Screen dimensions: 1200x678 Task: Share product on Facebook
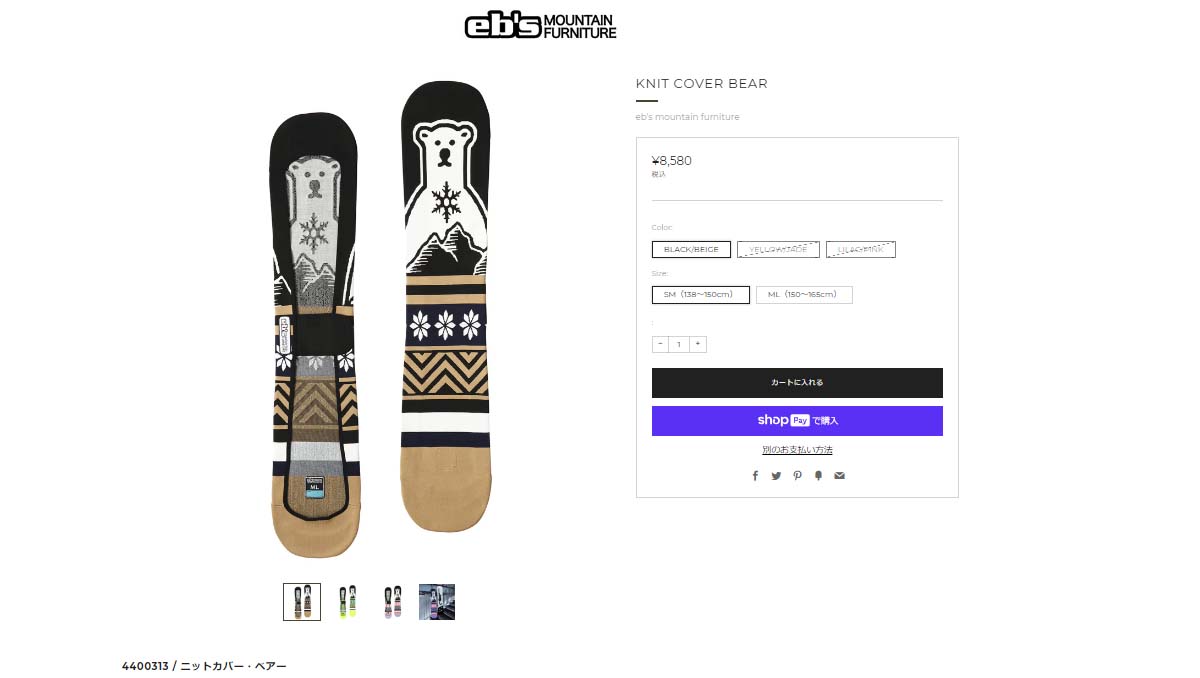(x=755, y=476)
